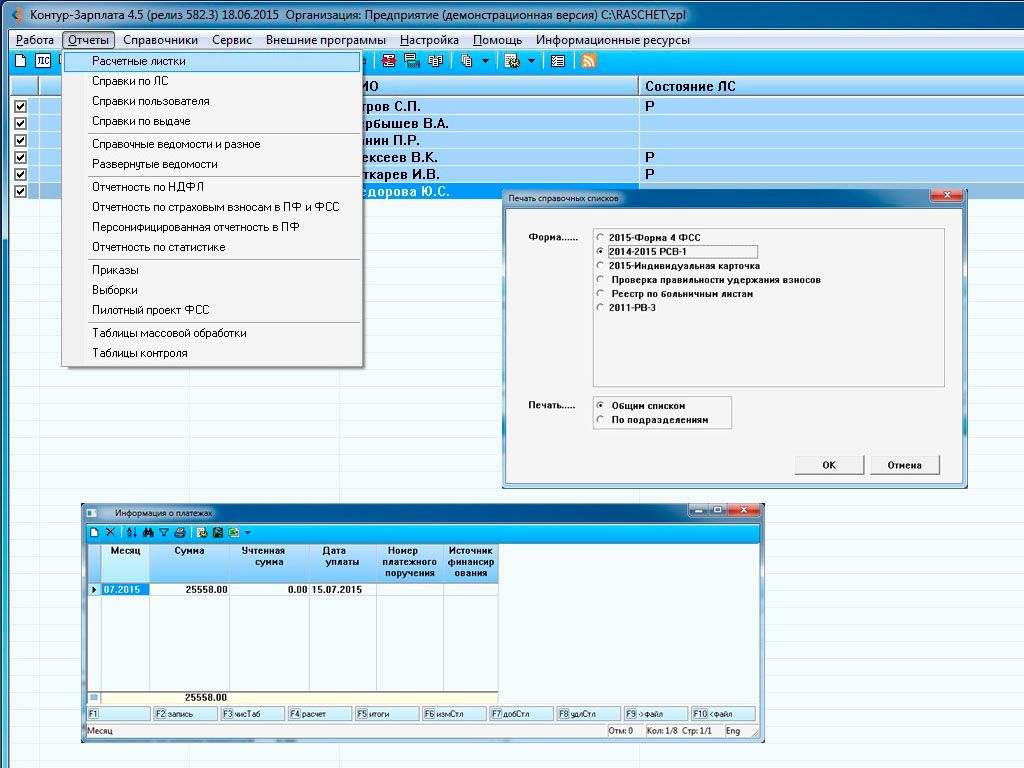Expand the dropdown arrow beside the settings table icon
This screenshot has height=768, width=1024.
pos(531,61)
